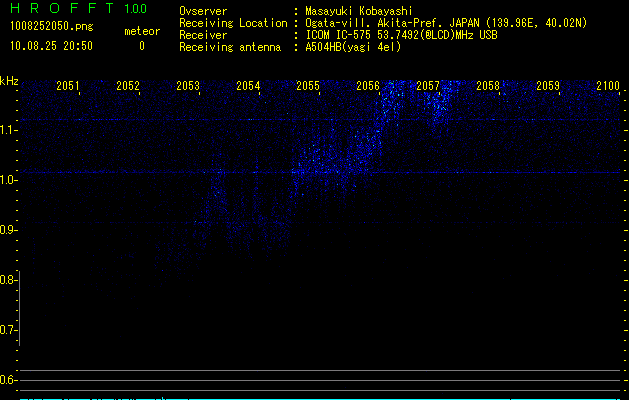
Task: Click the 2058 time marker
Action: (488, 85)
